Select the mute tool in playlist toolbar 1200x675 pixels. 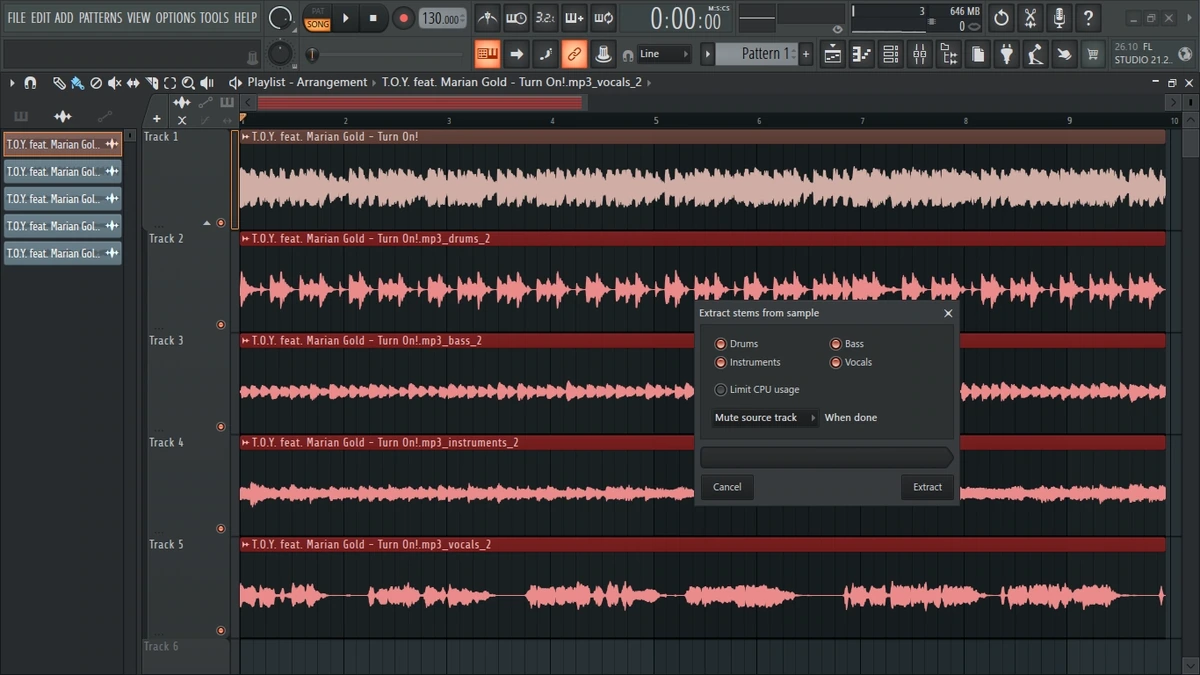point(114,83)
